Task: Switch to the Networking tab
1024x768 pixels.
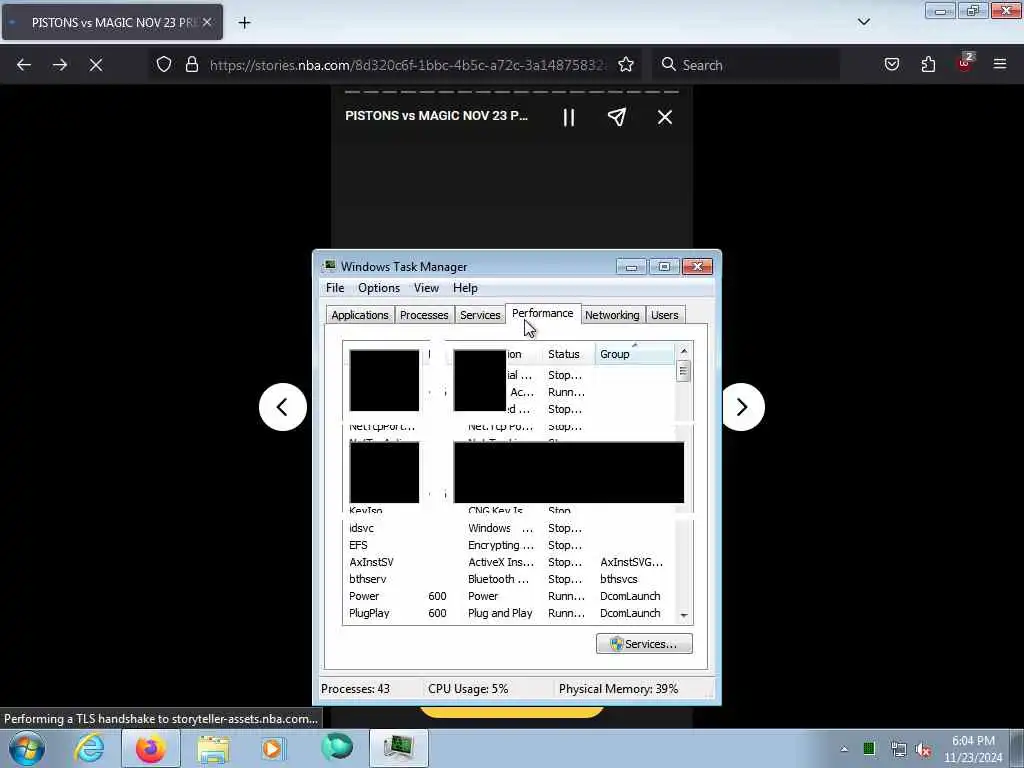Action: click(x=612, y=315)
